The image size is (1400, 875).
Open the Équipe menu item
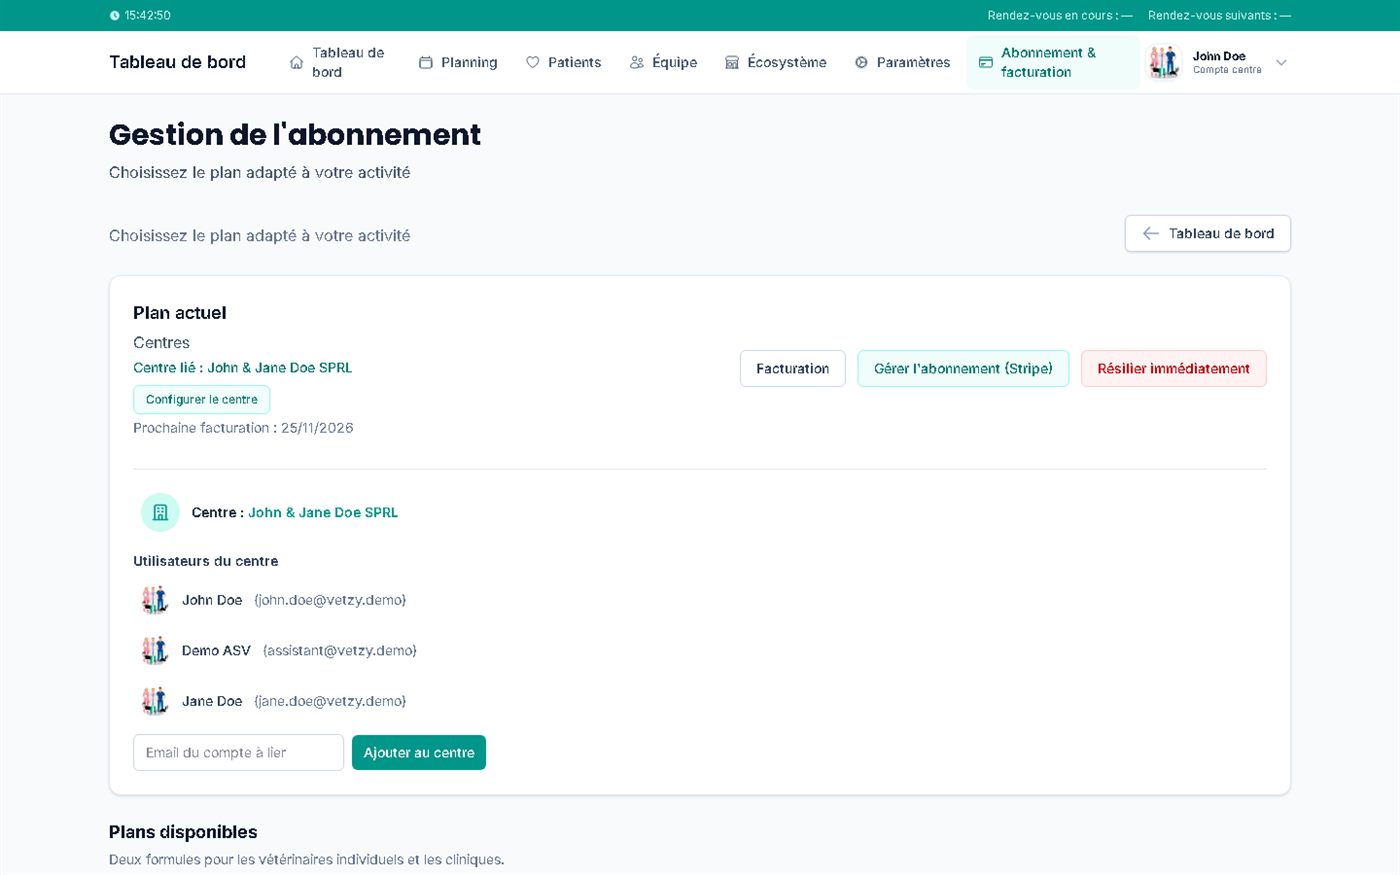click(x=664, y=62)
